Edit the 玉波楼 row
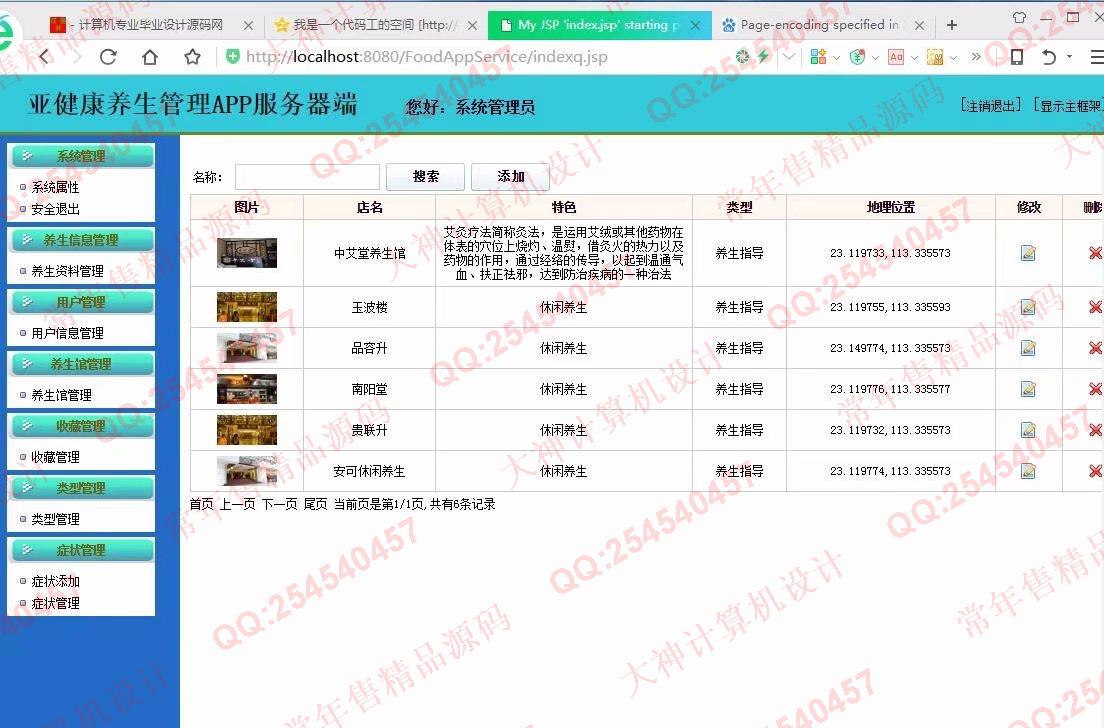The width and height of the screenshot is (1104, 728). coord(1028,307)
